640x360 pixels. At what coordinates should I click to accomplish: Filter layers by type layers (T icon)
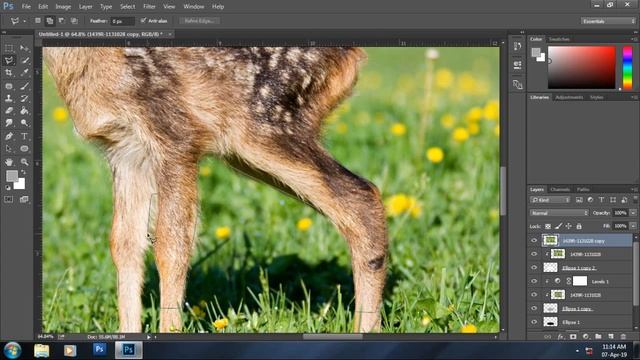pos(601,200)
